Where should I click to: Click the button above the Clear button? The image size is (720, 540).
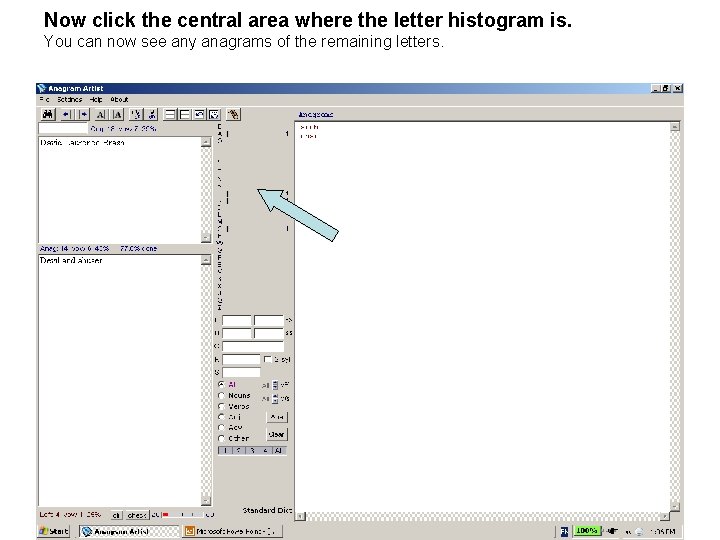point(277,417)
